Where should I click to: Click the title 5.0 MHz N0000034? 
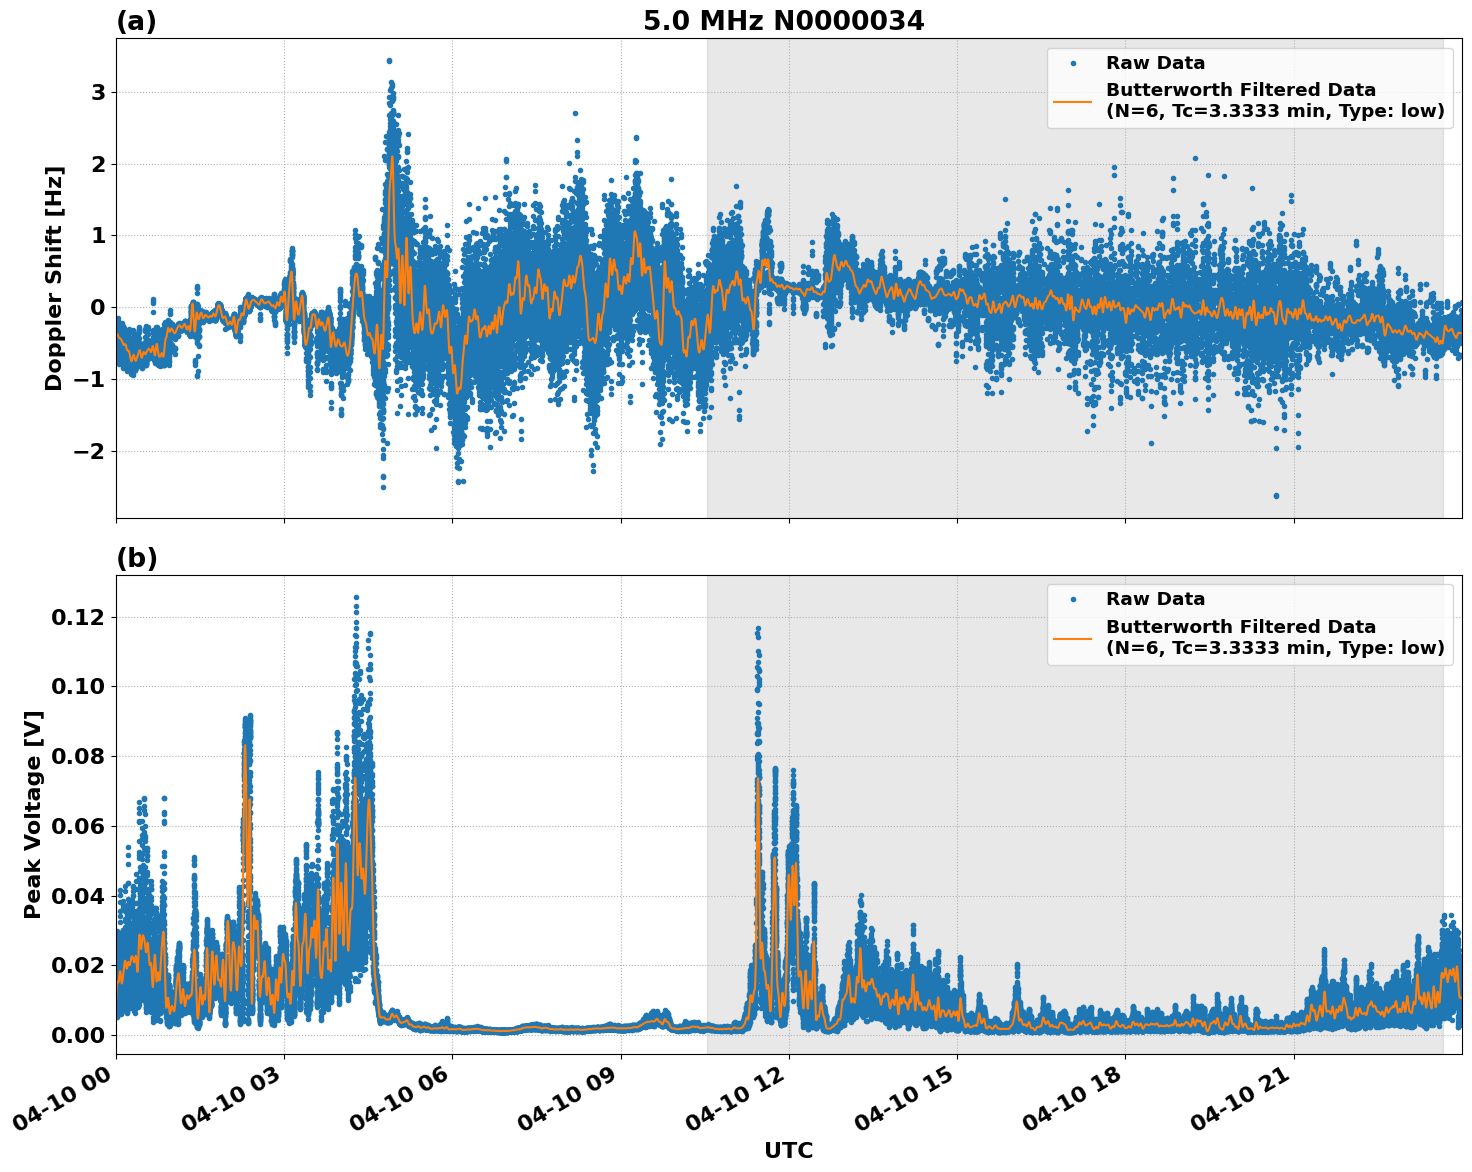point(785,18)
